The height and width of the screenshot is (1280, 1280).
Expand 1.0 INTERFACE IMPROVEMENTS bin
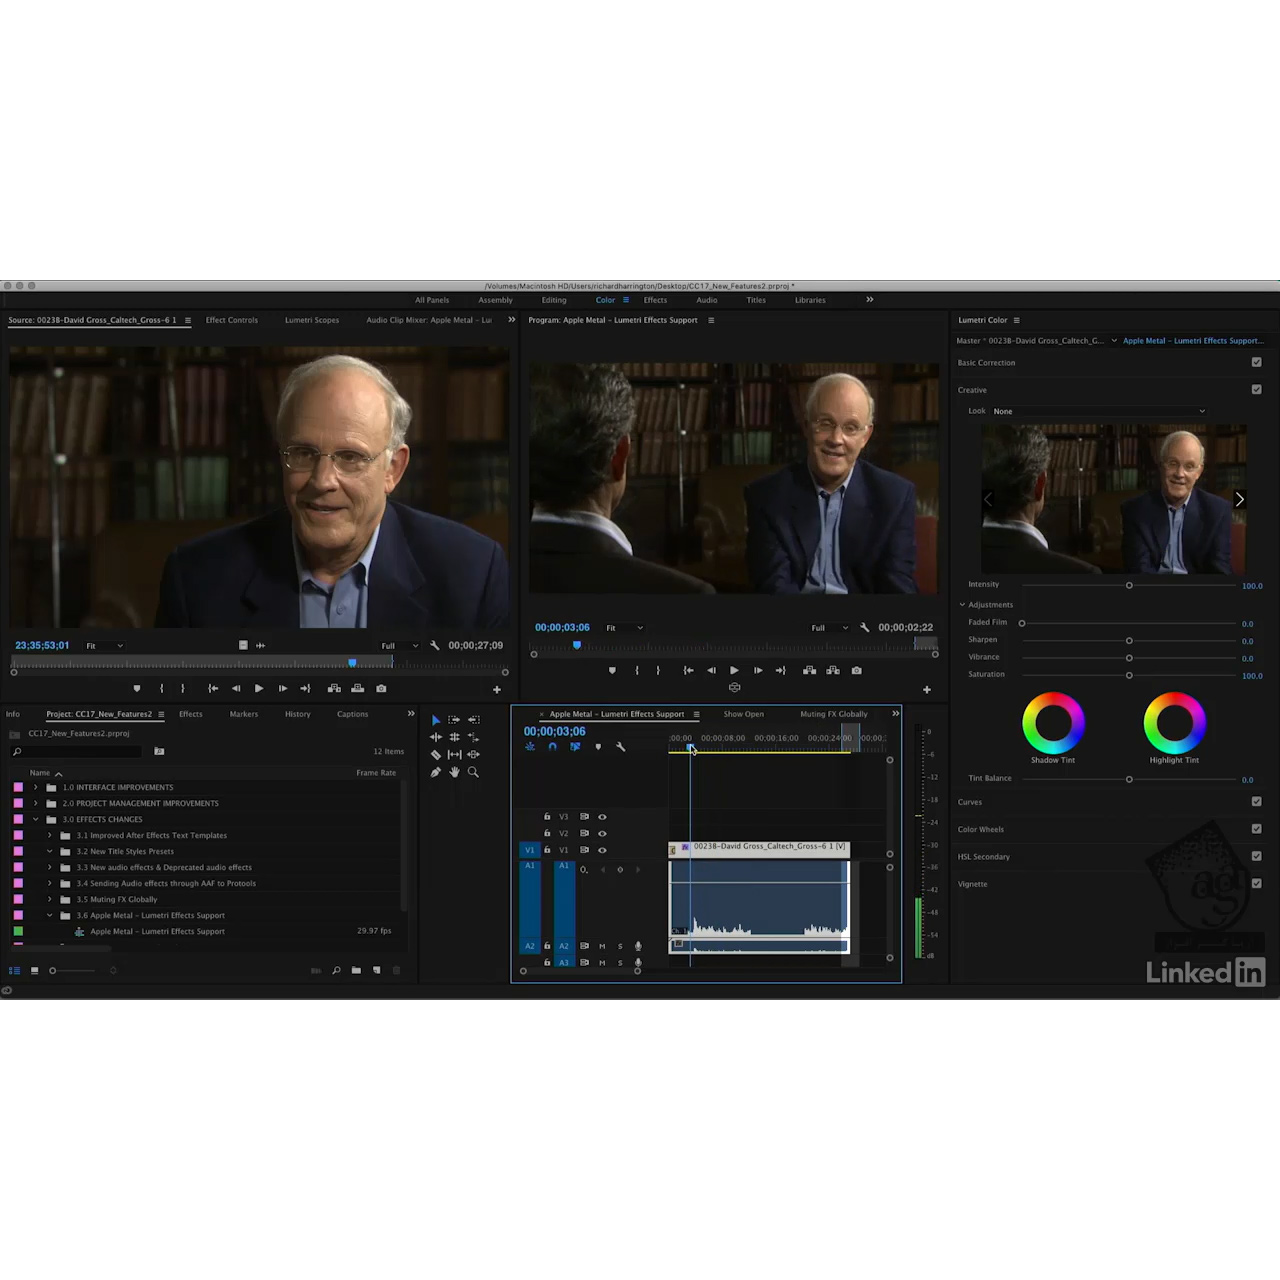point(36,787)
